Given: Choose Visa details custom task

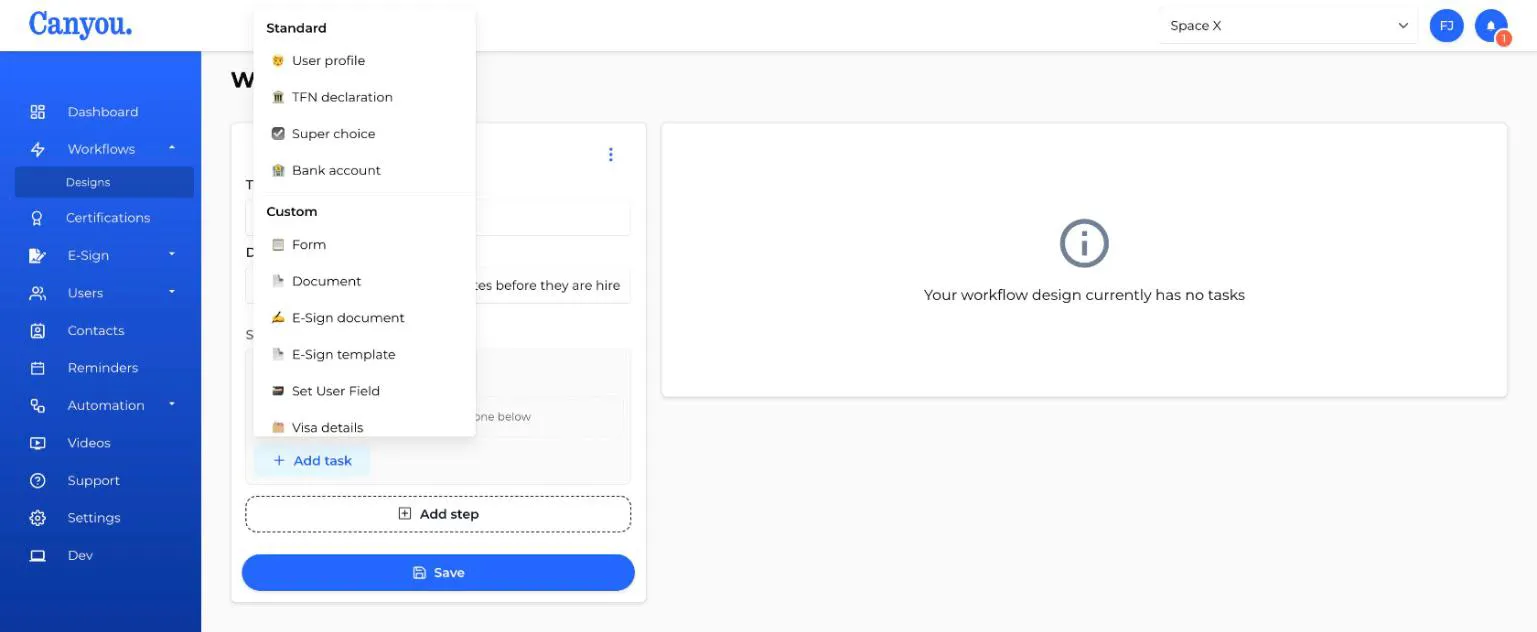Looking at the screenshot, I should (364, 427).
